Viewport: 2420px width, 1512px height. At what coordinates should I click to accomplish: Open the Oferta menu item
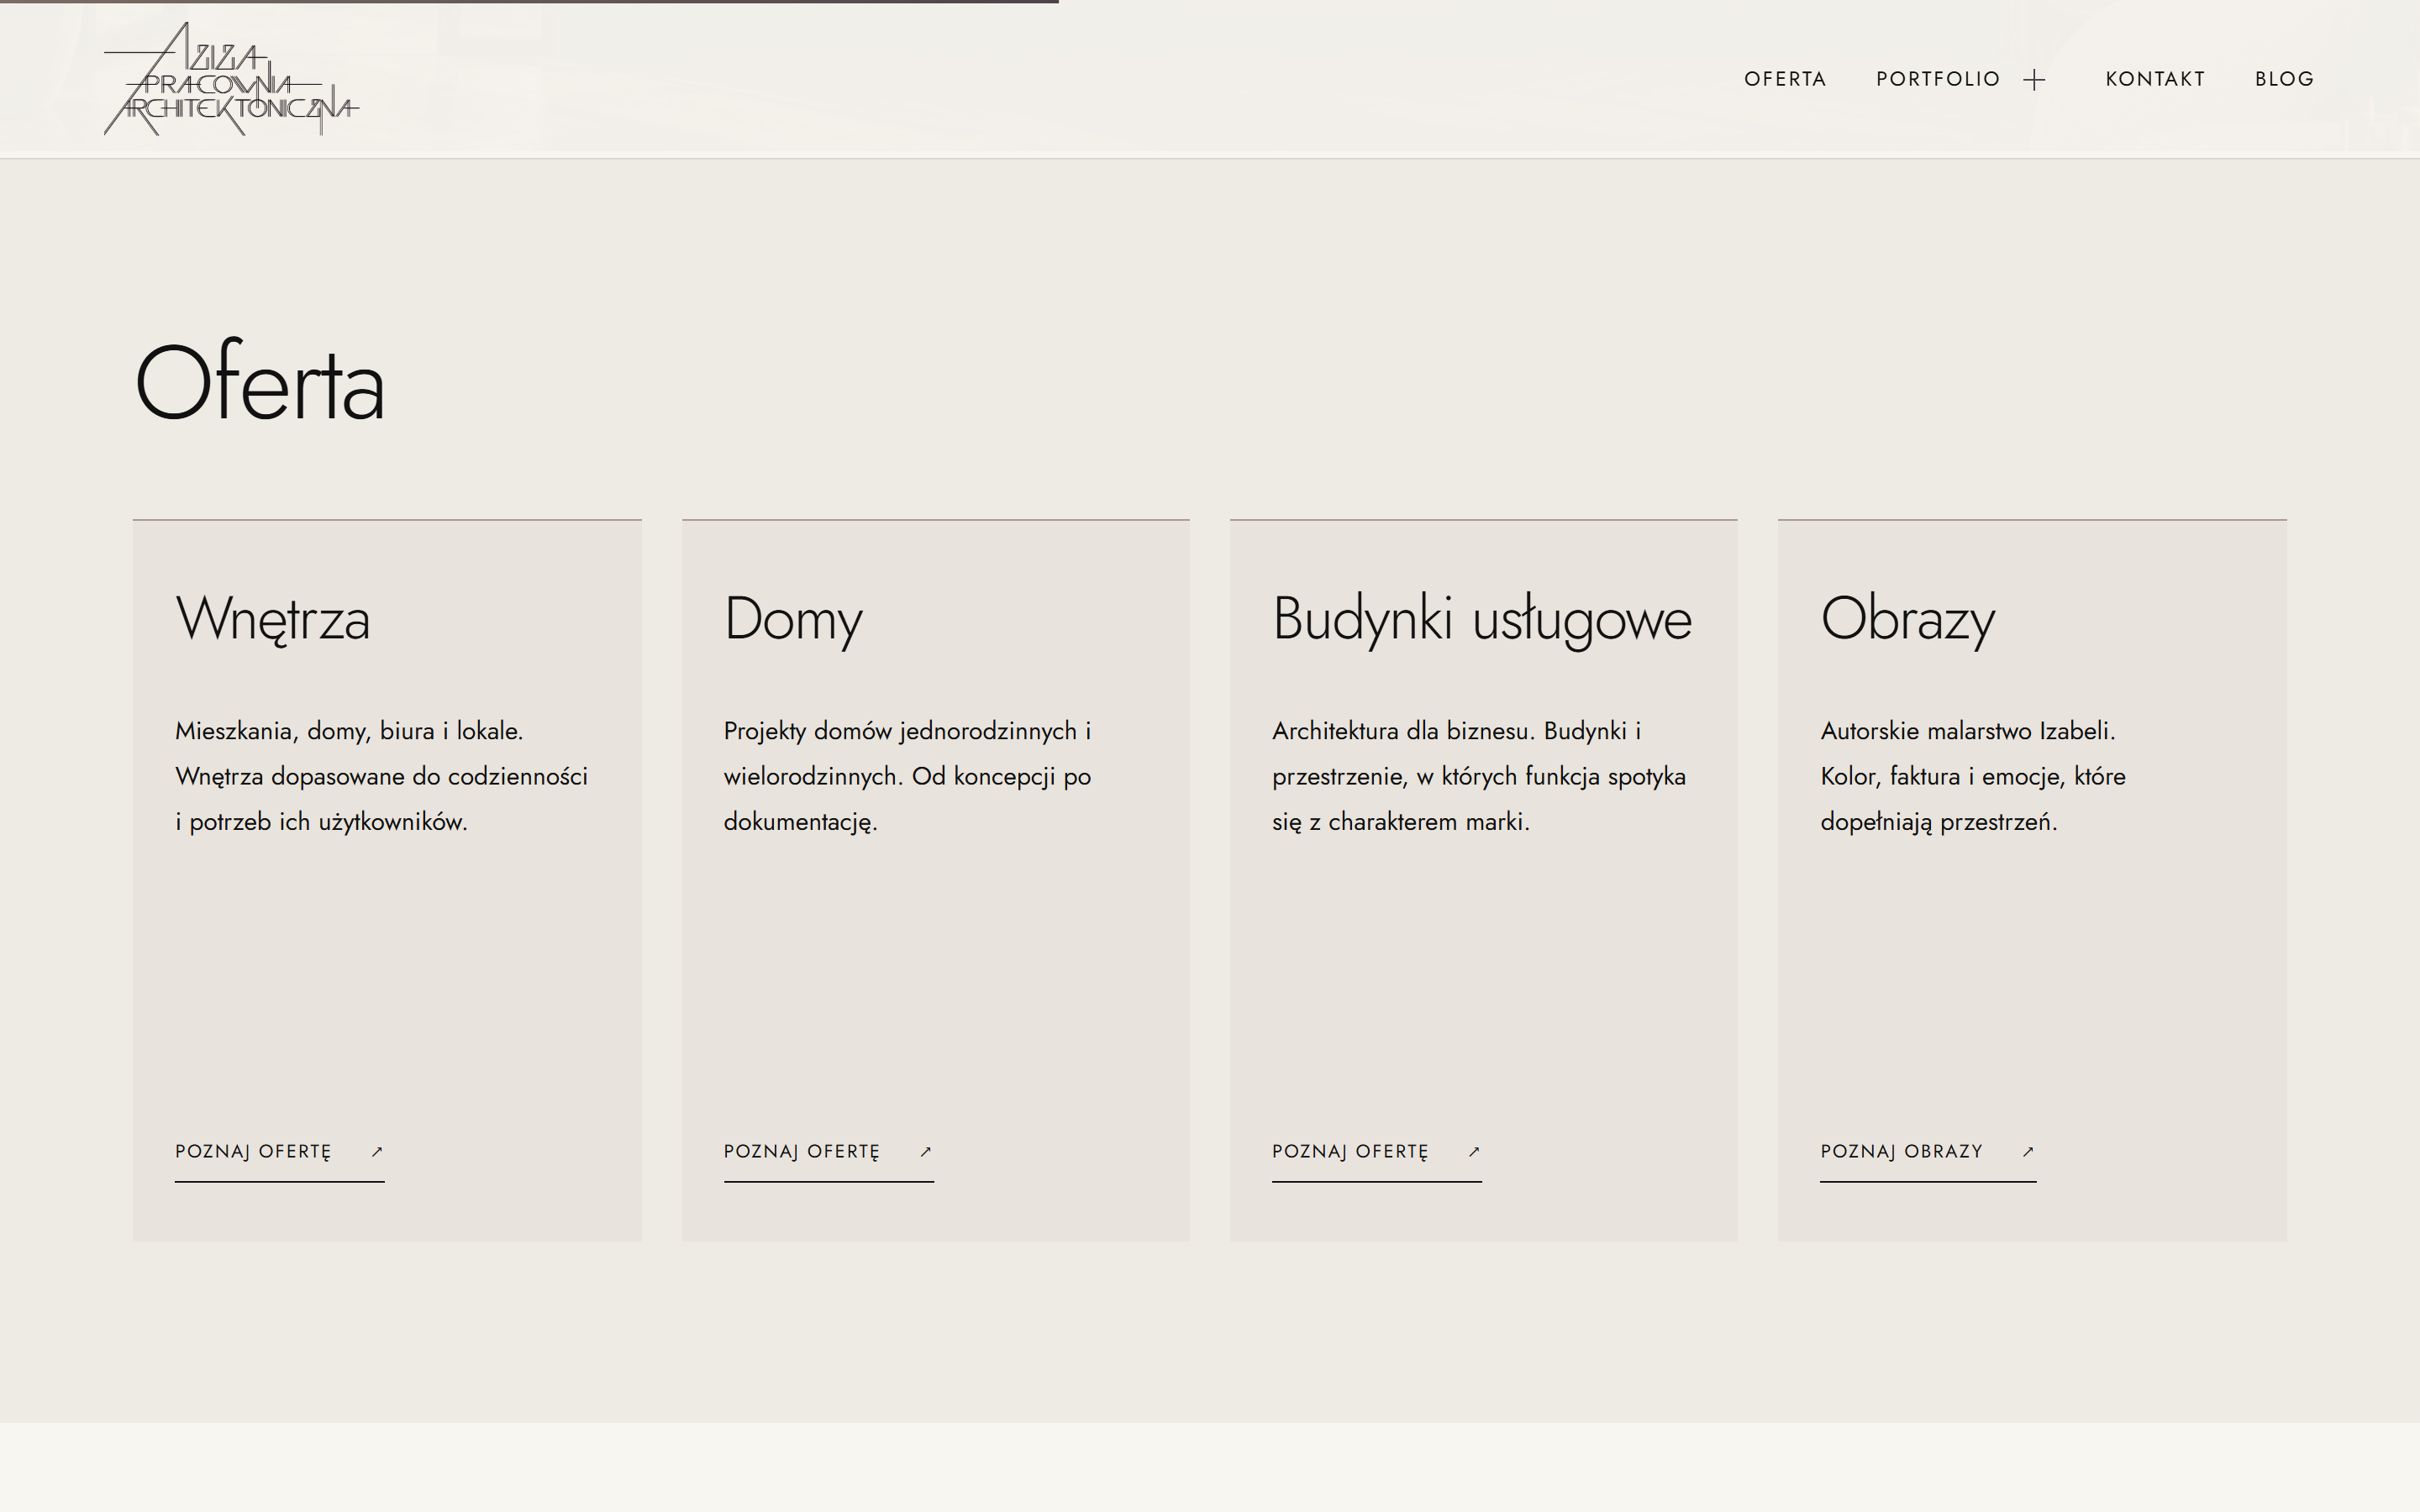[x=1785, y=79]
